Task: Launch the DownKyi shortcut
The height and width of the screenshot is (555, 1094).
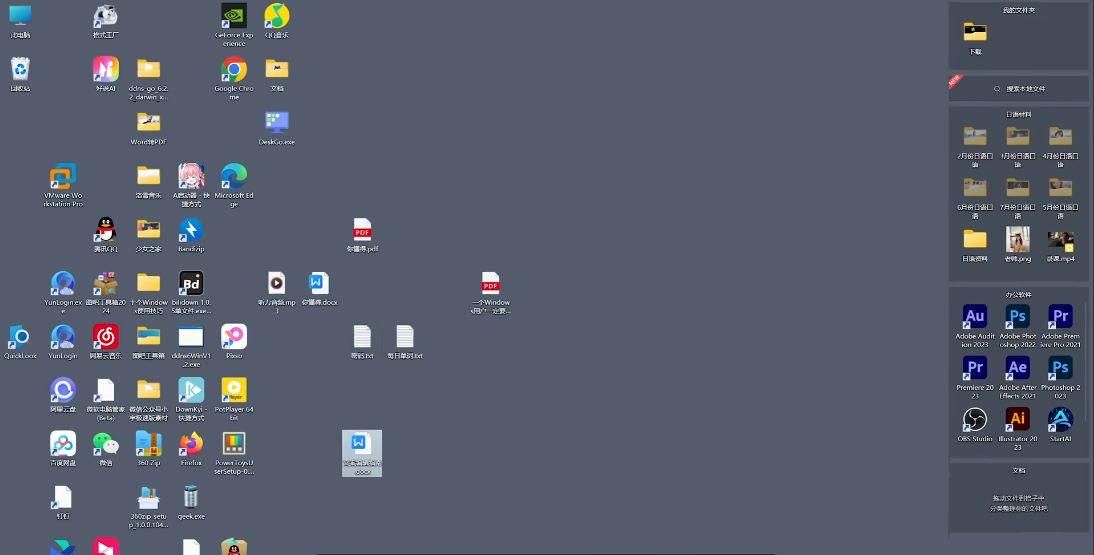Action: tap(191, 390)
